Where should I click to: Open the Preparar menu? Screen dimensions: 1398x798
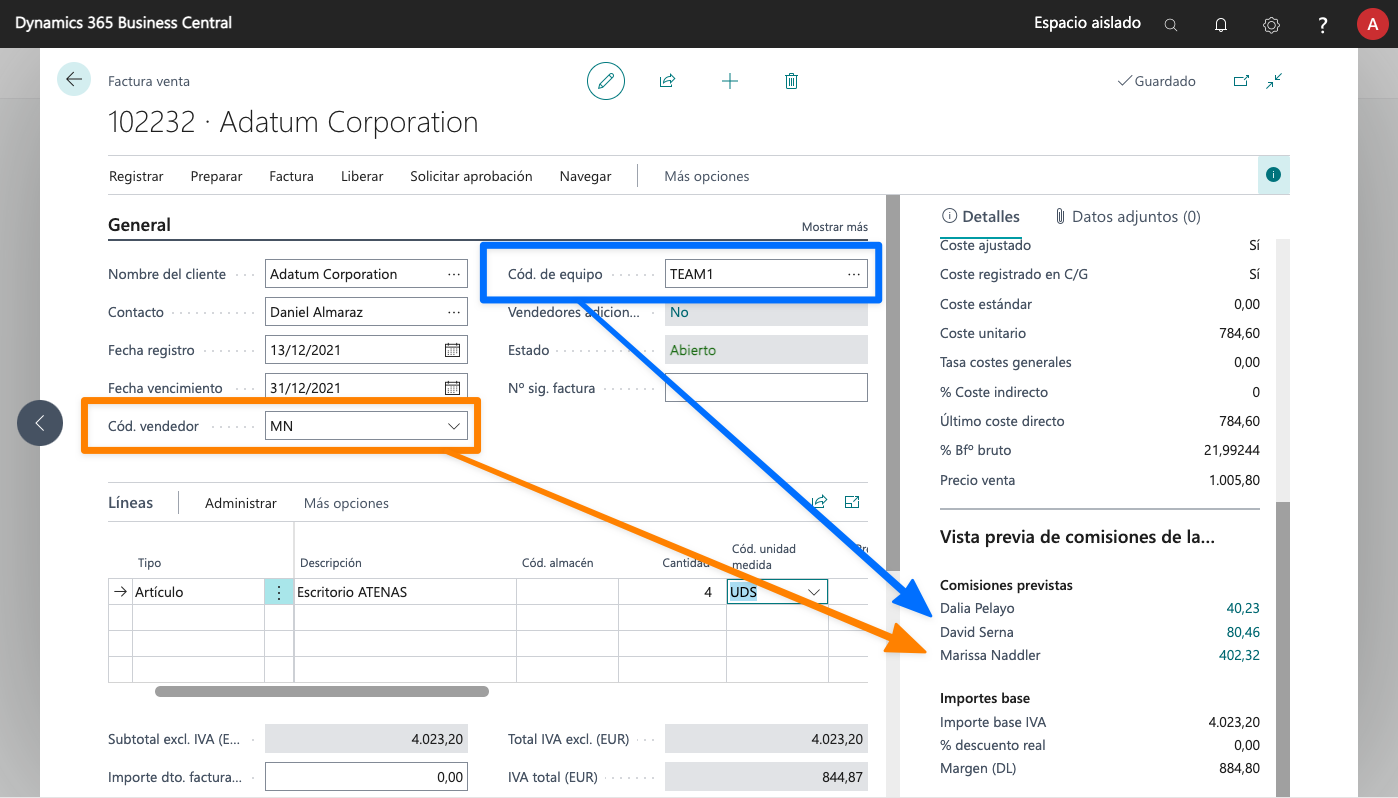pyautogui.click(x=217, y=176)
